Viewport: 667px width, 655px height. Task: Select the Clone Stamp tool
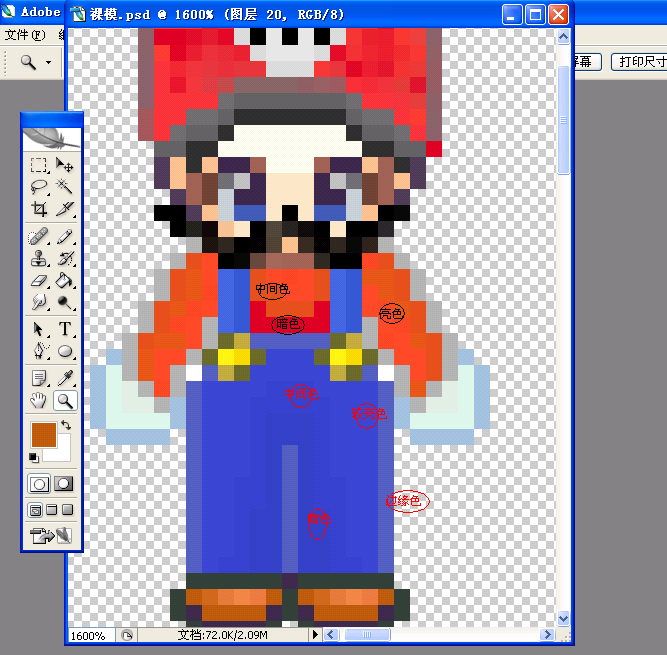pyautogui.click(x=39, y=258)
